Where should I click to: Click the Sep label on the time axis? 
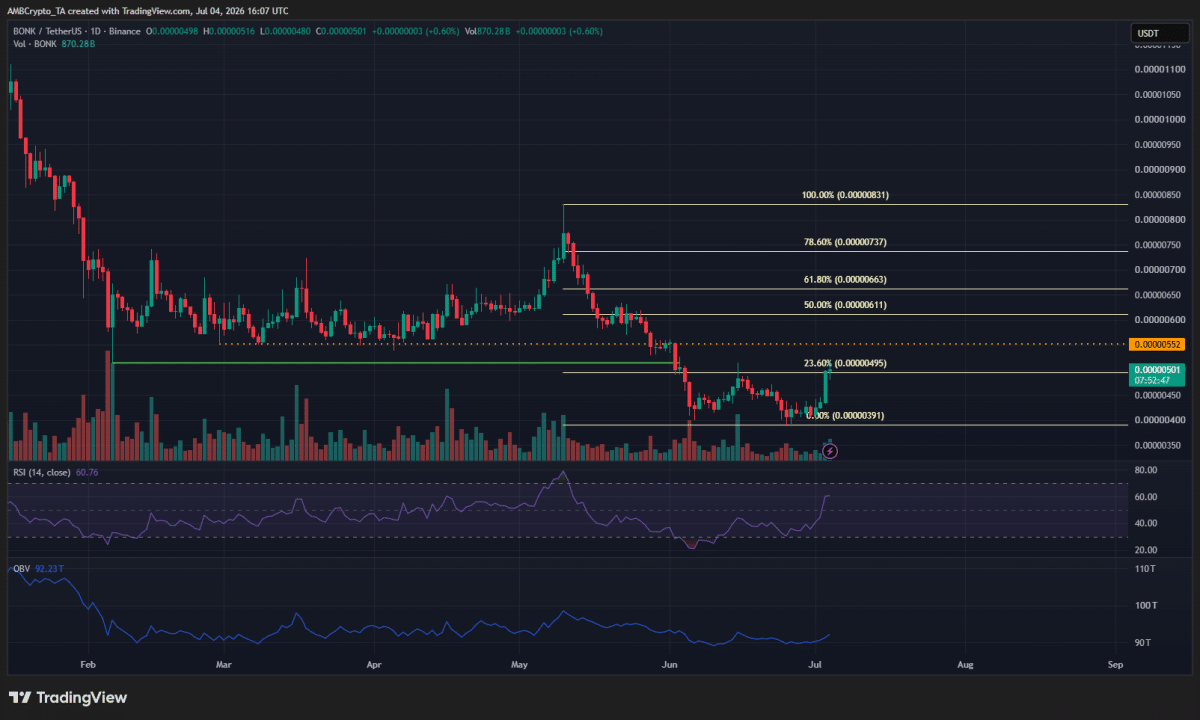click(x=1114, y=663)
